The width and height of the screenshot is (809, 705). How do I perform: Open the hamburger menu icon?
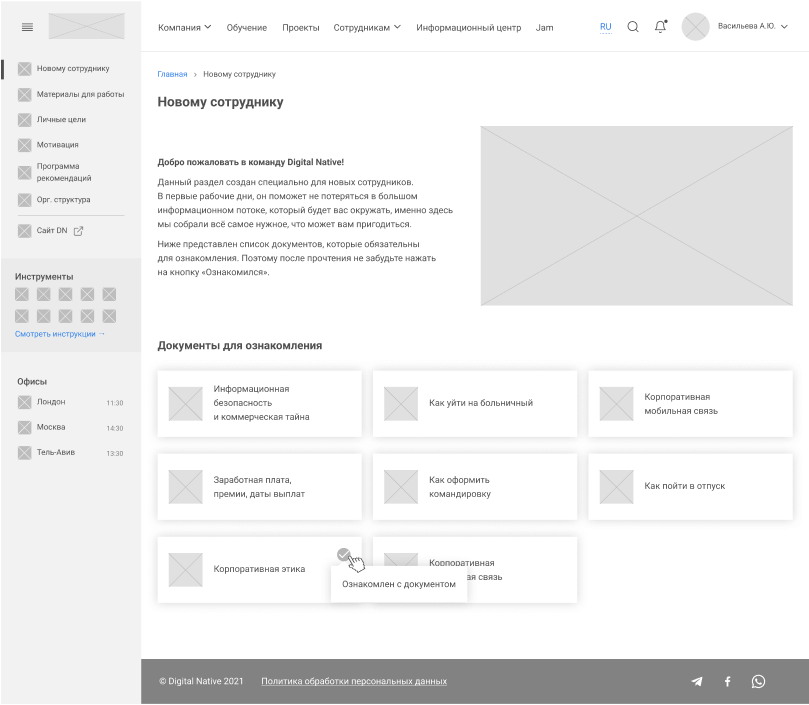click(x=27, y=27)
